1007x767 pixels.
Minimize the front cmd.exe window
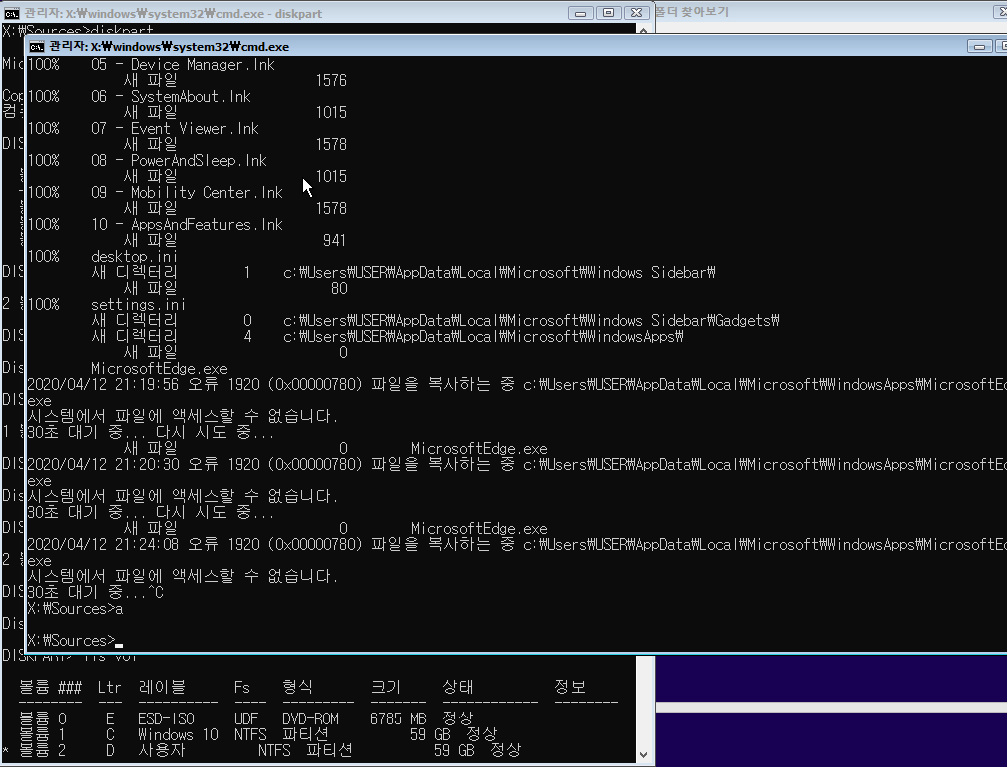tap(979, 46)
